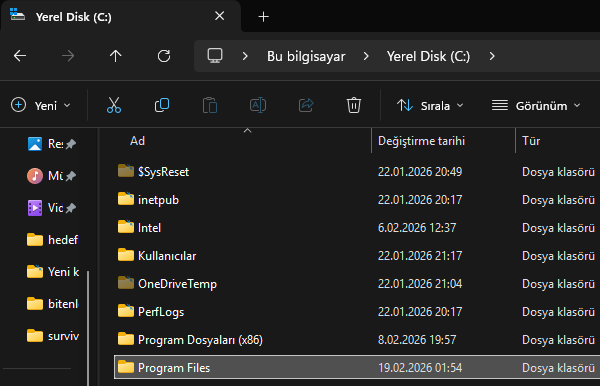The height and width of the screenshot is (386, 600).
Task: Click the Program Files name text
Action: click(174, 368)
